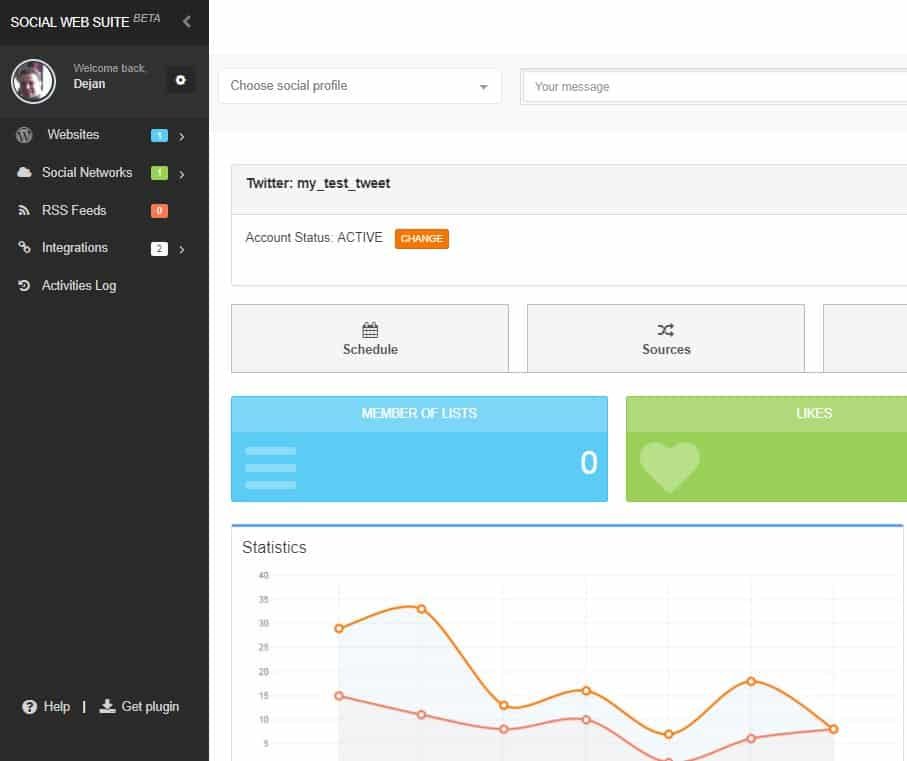Expand the Websites menu arrow
This screenshot has width=907, height=761.
[x=182, y=136]
